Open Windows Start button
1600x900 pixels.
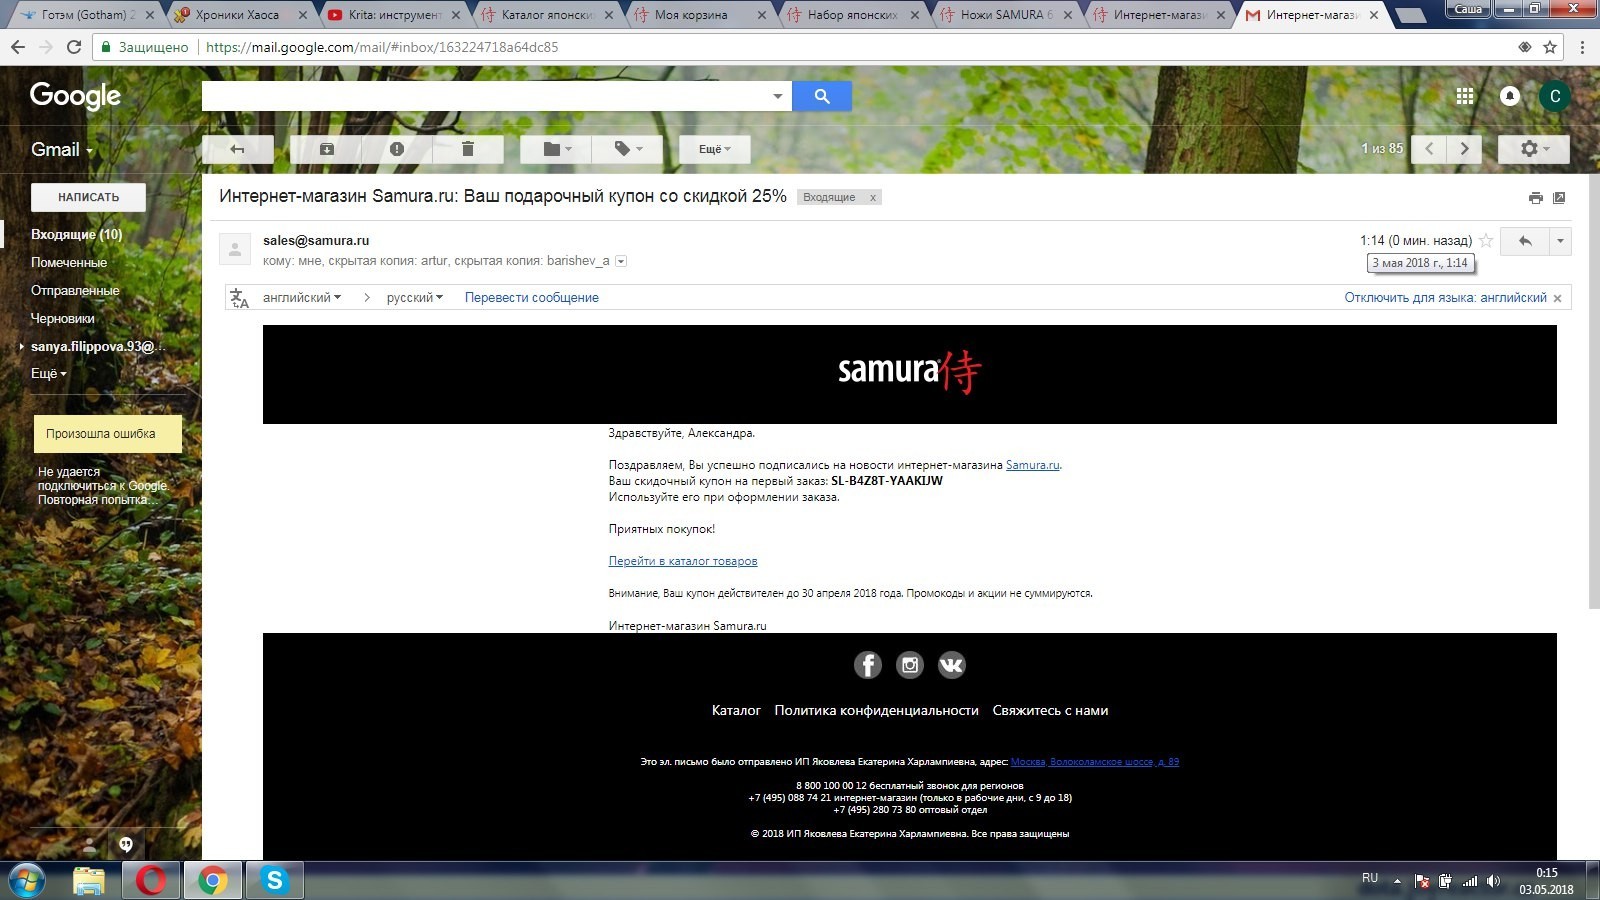pyautogui.click(x=26, y=881)
